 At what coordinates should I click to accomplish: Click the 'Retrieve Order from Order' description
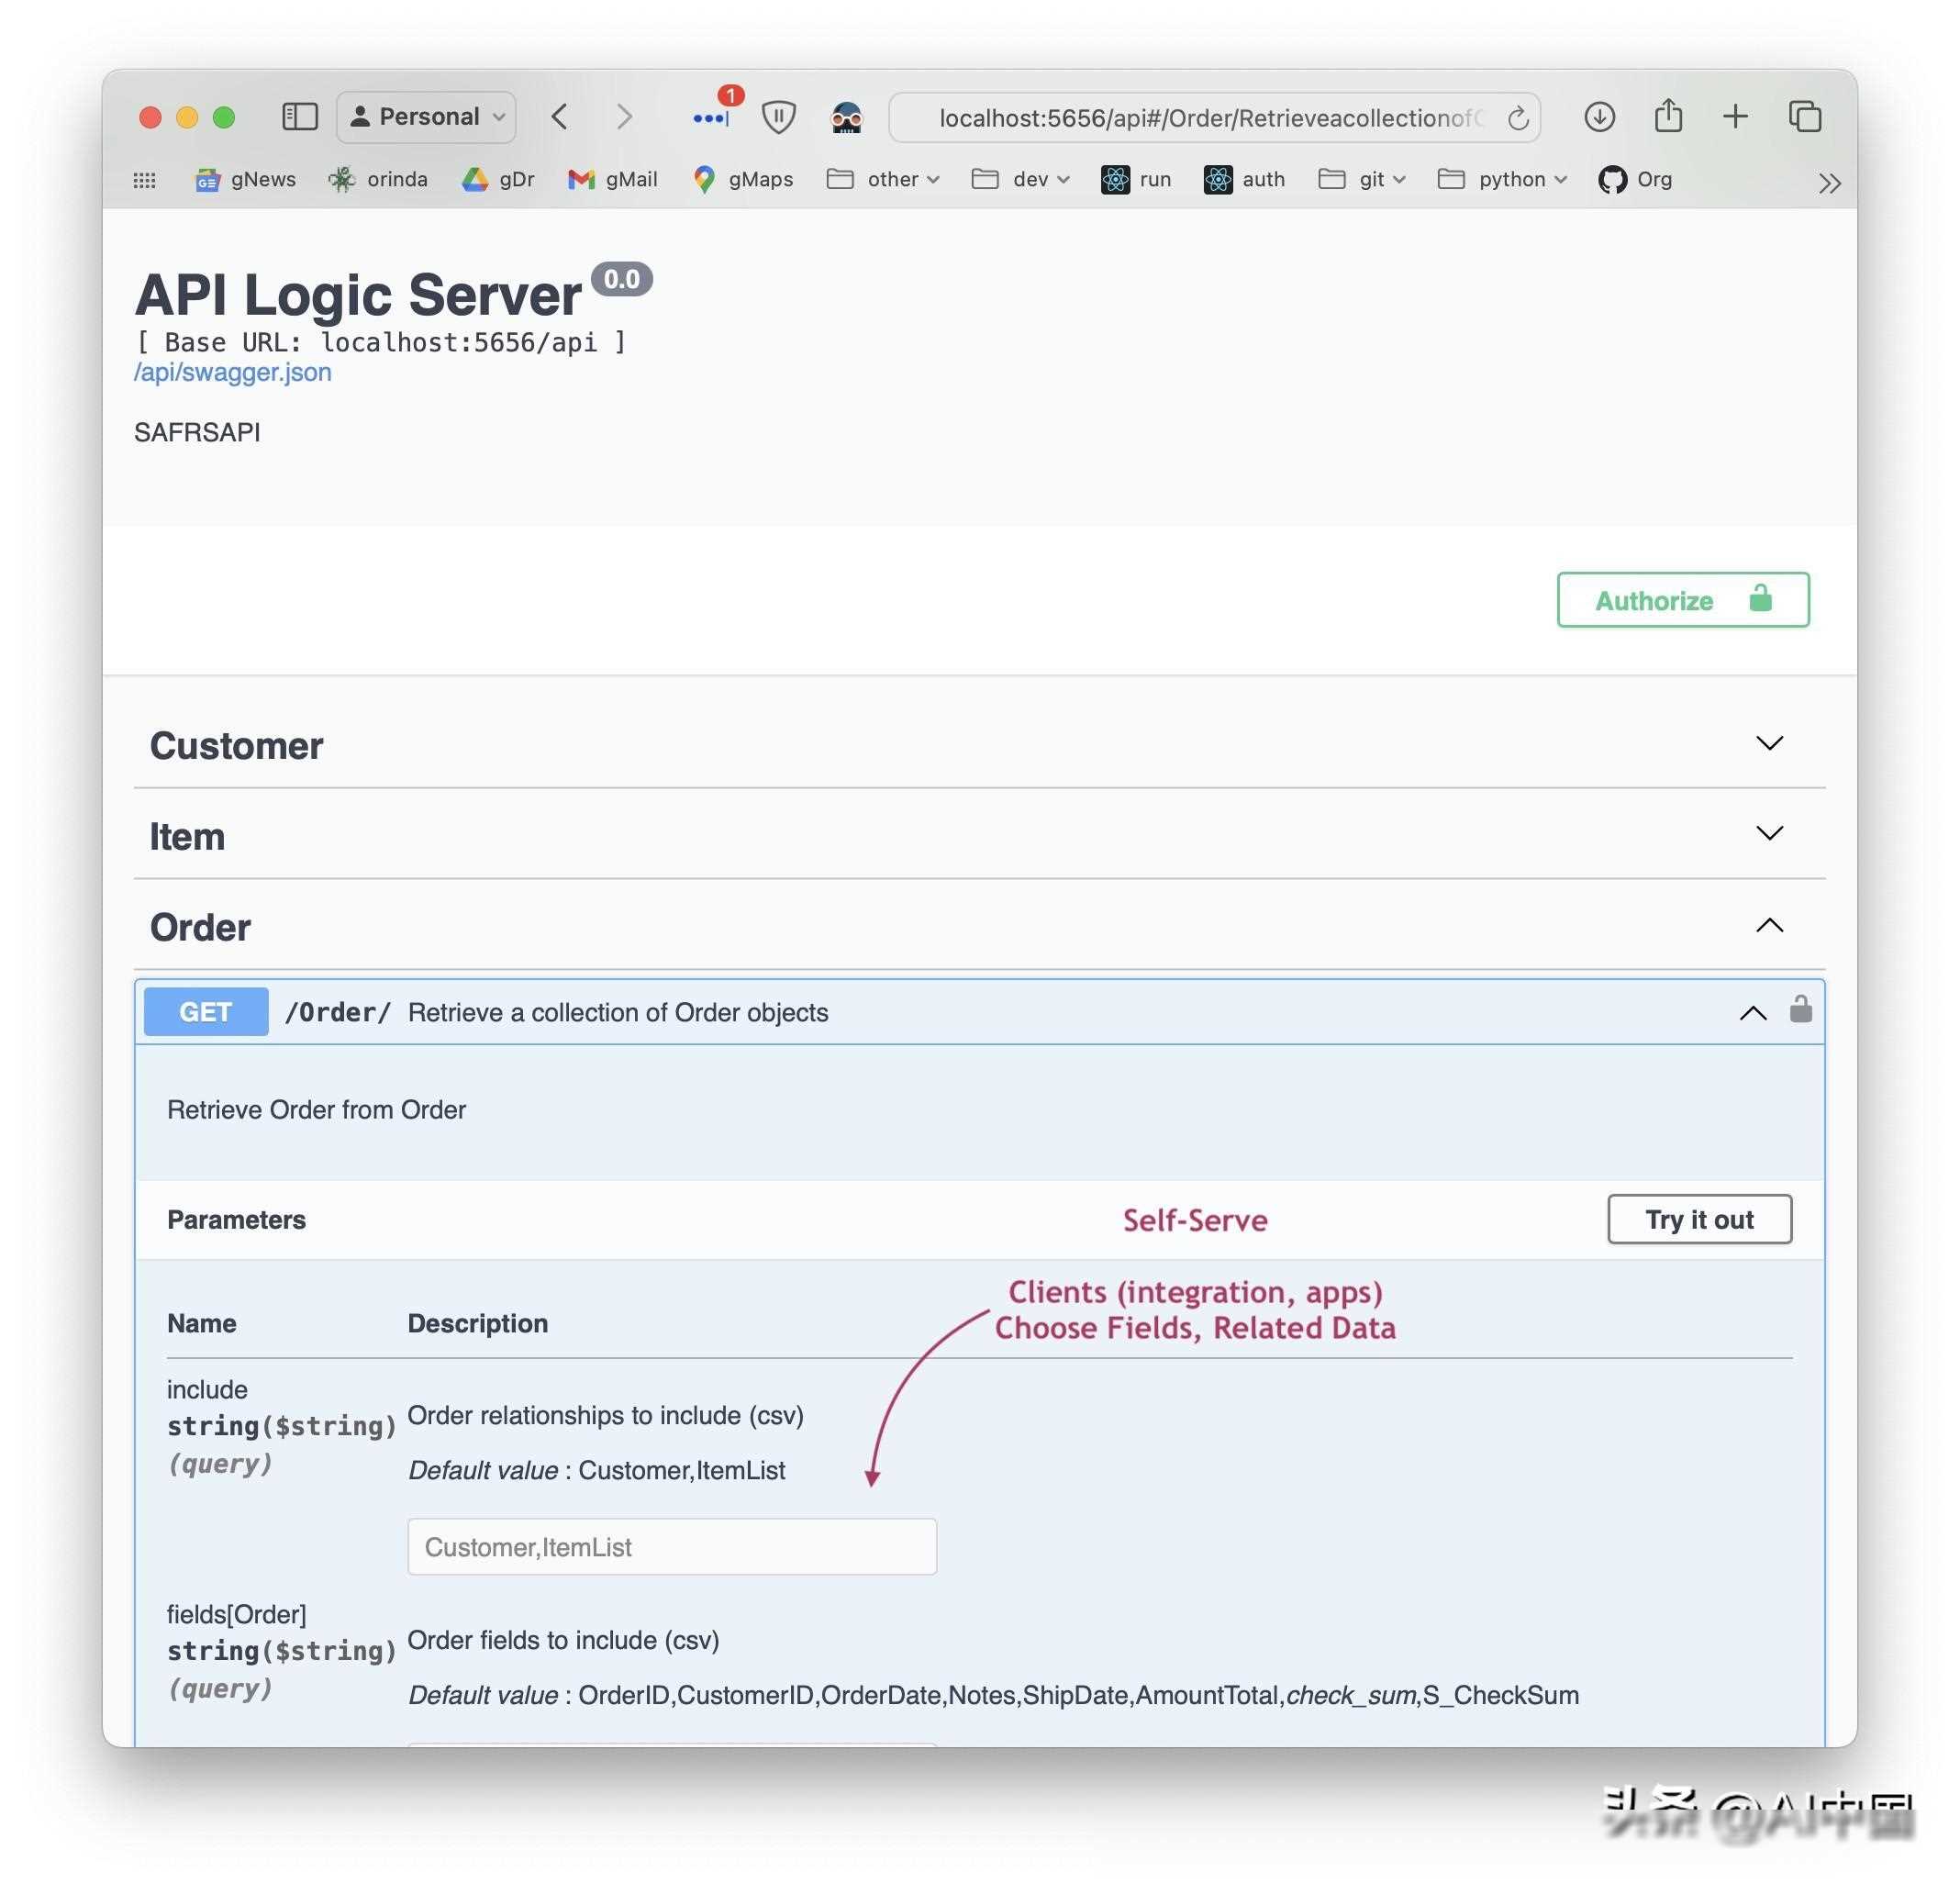coord(316,1110)
